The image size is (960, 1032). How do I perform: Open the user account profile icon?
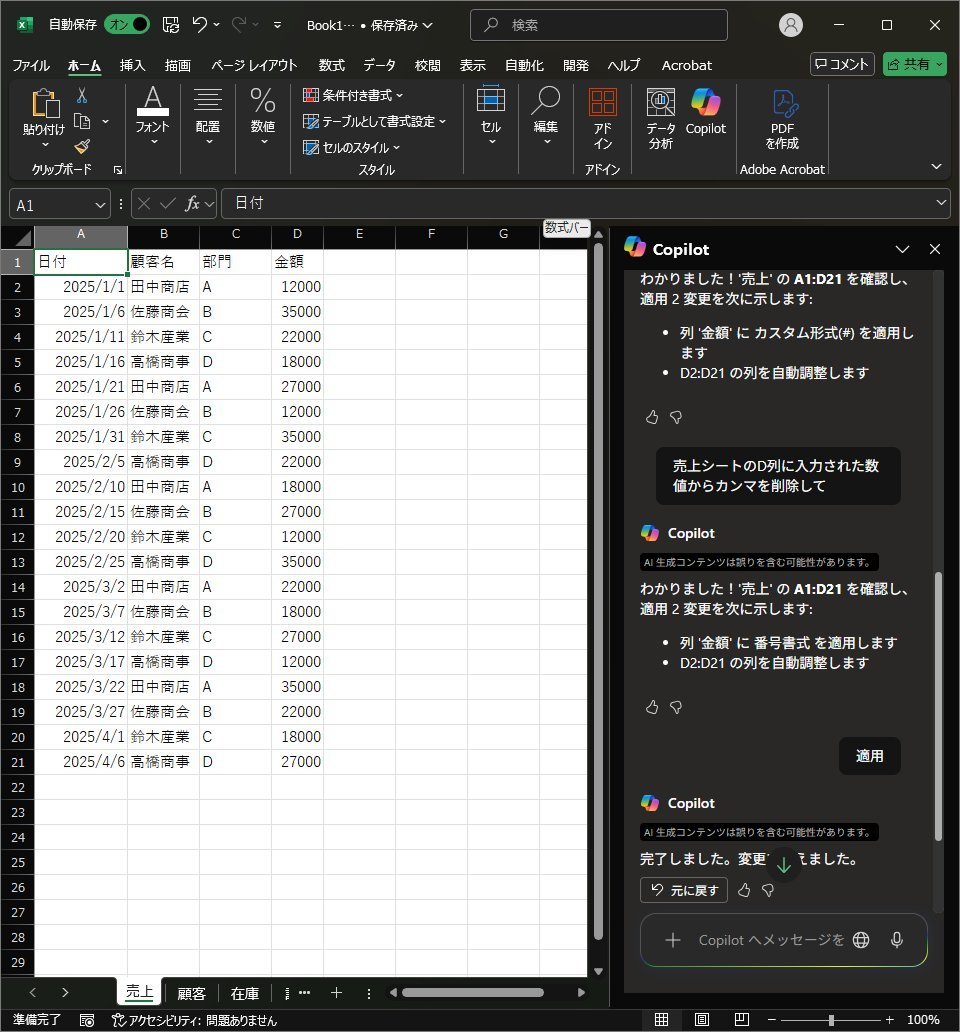790,25
